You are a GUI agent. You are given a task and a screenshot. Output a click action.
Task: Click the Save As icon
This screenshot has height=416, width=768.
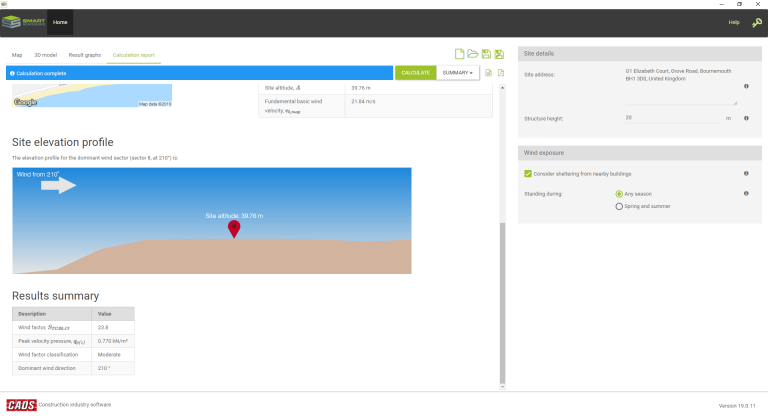pyautogui.click(x=499, y=55)
